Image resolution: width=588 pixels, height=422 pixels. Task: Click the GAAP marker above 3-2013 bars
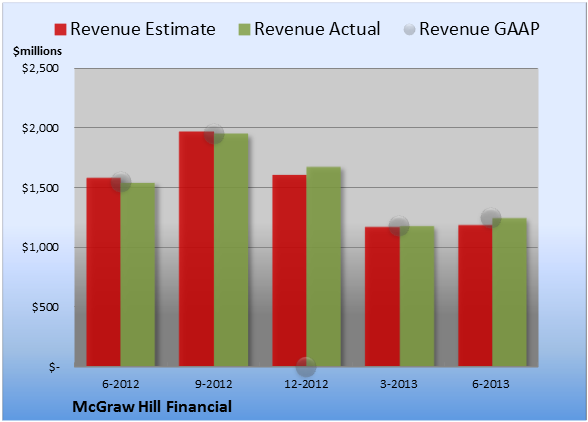pos(399,225)
